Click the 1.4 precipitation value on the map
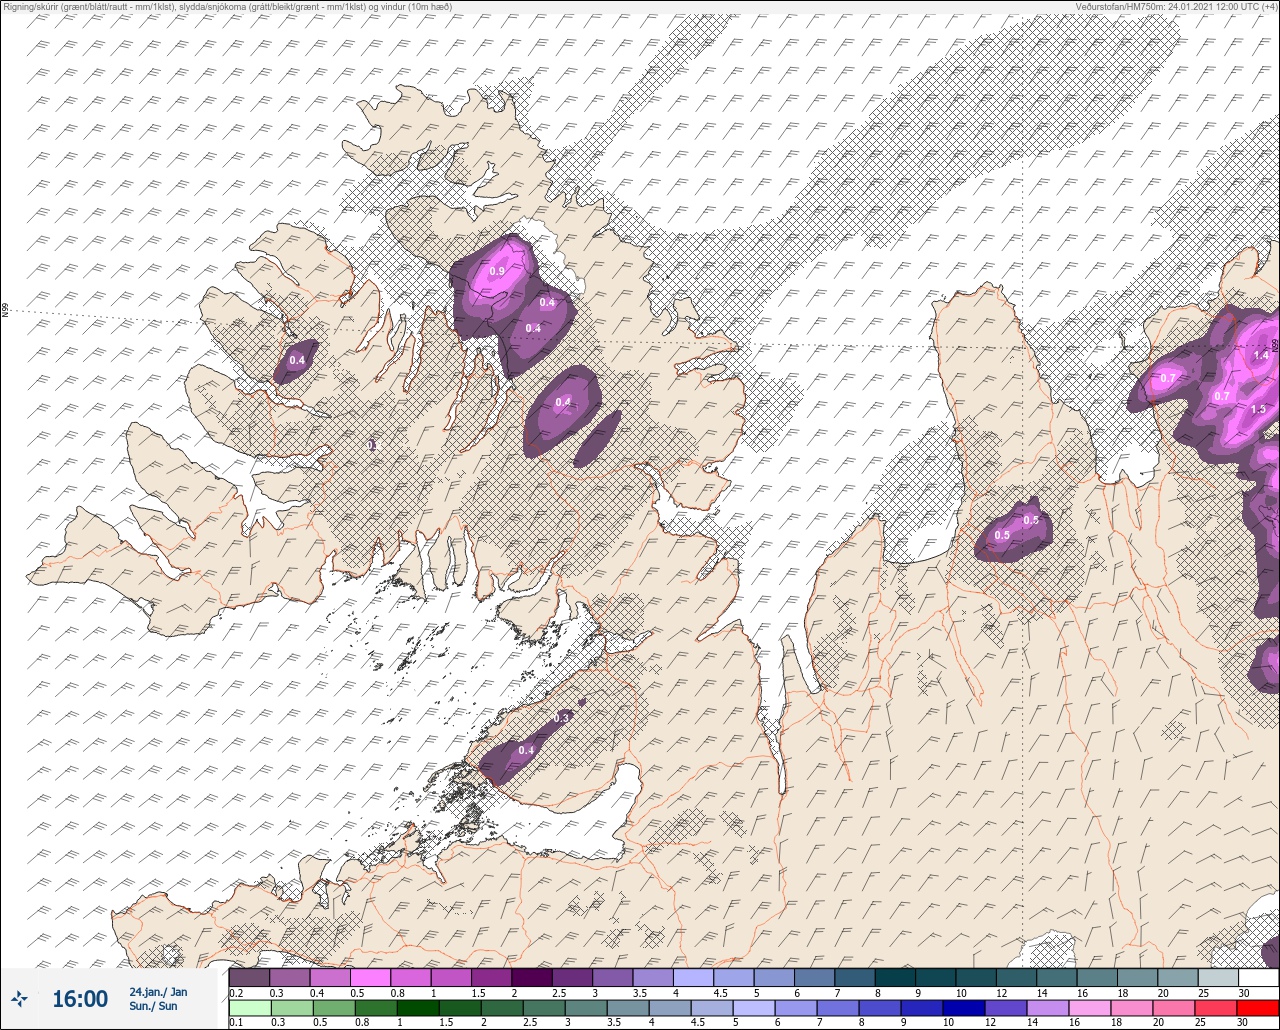This screenshot has width=1280, height=1030. tap(1261, 355)
